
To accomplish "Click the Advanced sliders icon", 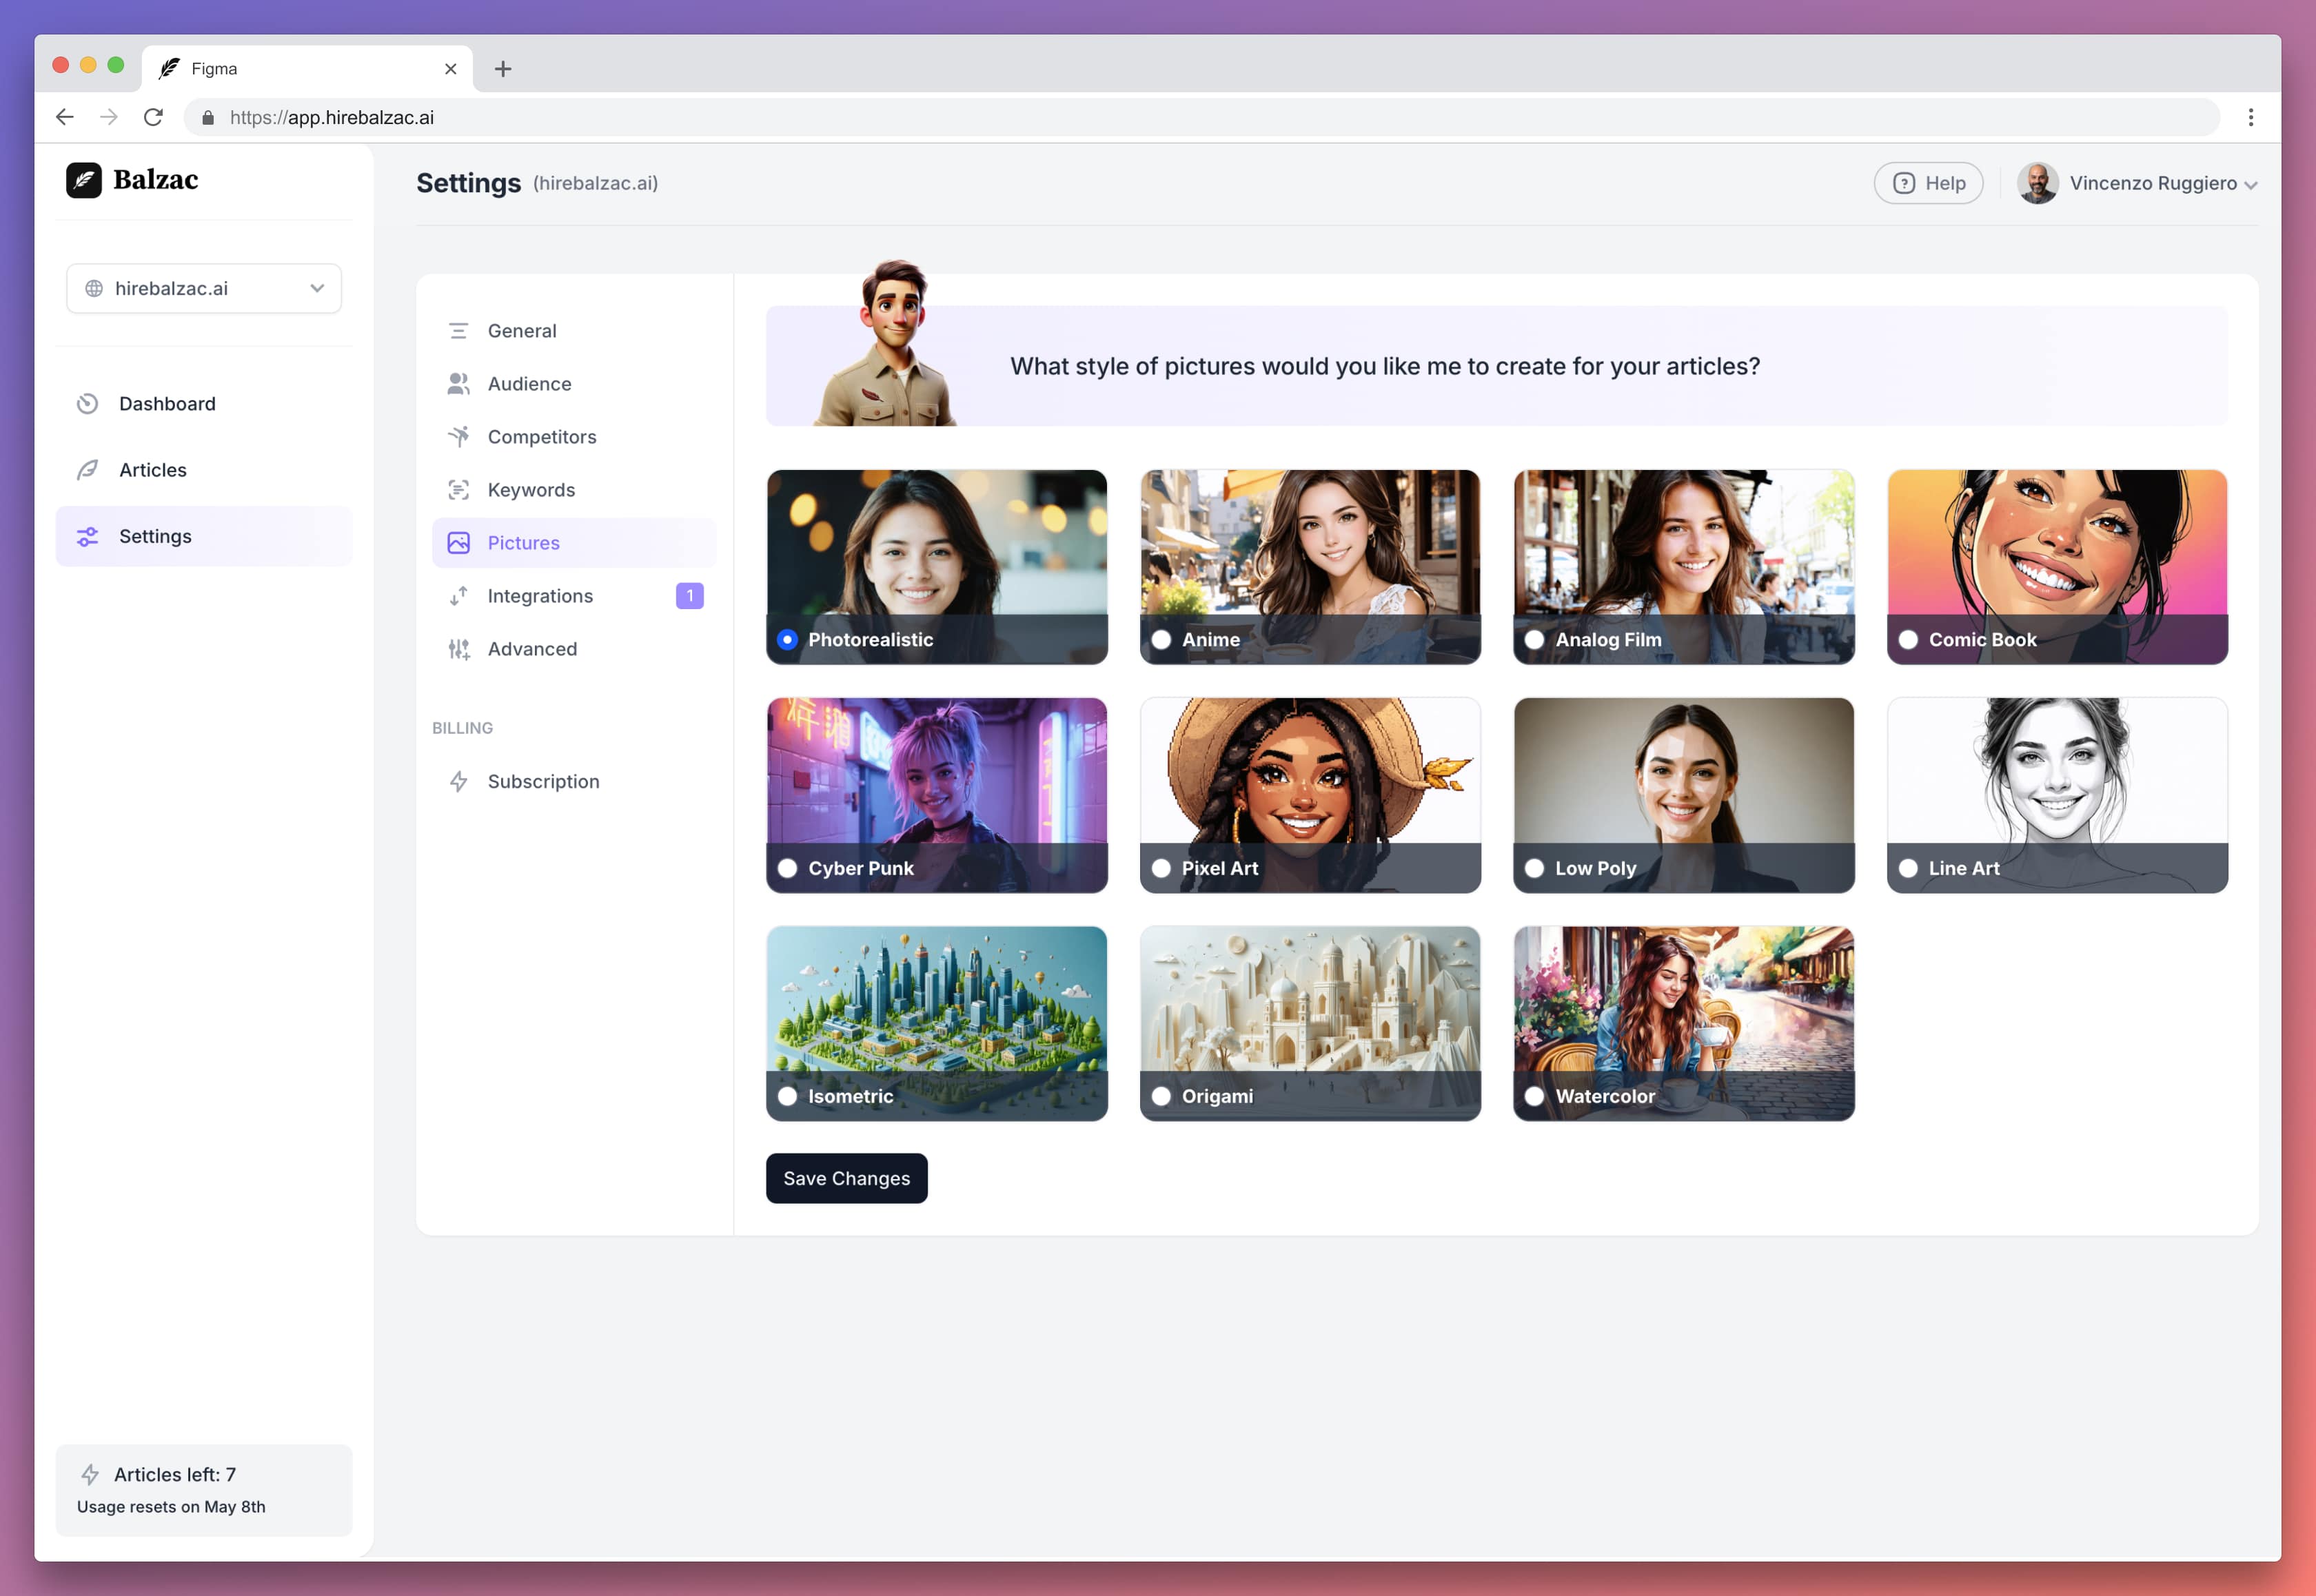I will click(x=459, y=649).
